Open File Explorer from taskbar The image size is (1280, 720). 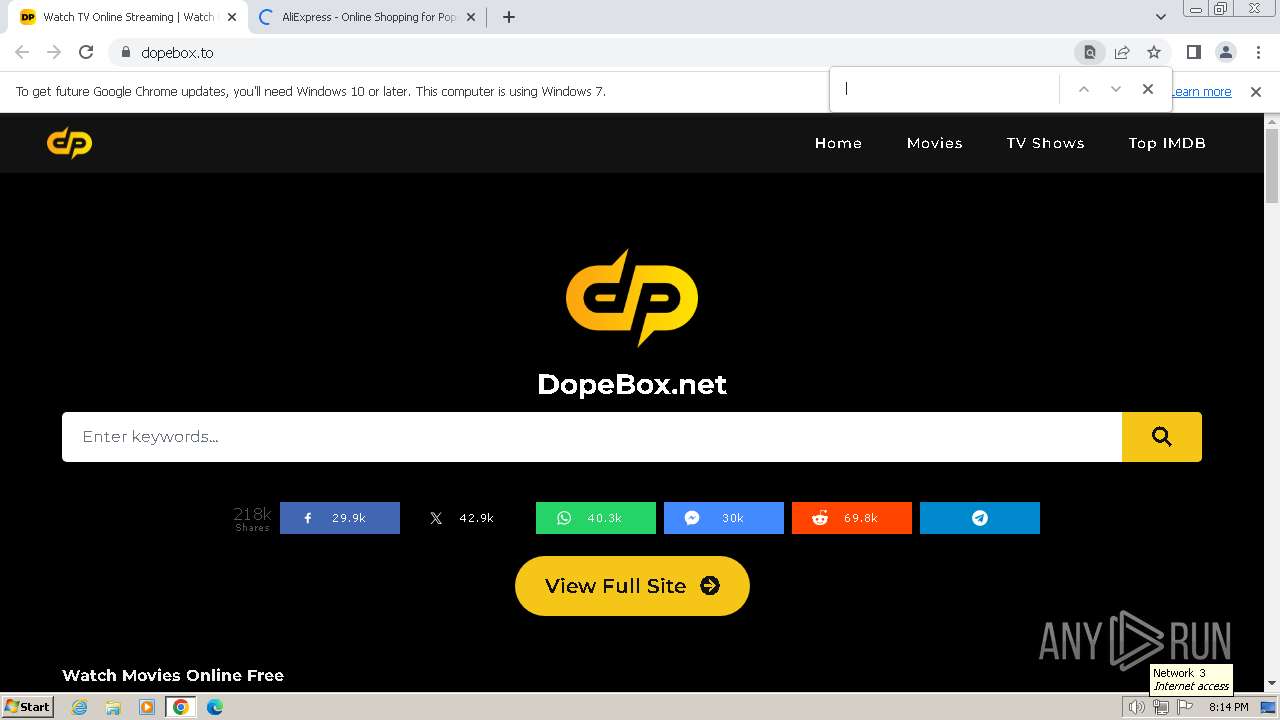pos(113,707)
